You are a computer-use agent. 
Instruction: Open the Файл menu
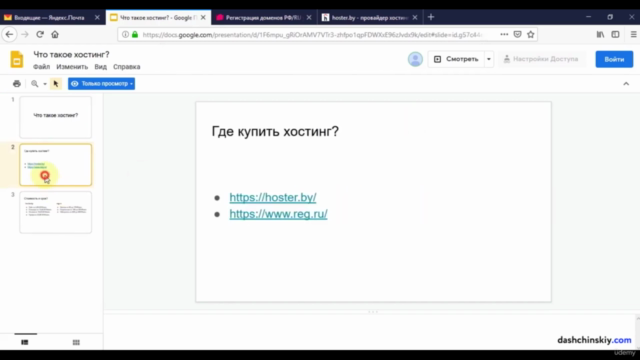[x=42, y=67]
